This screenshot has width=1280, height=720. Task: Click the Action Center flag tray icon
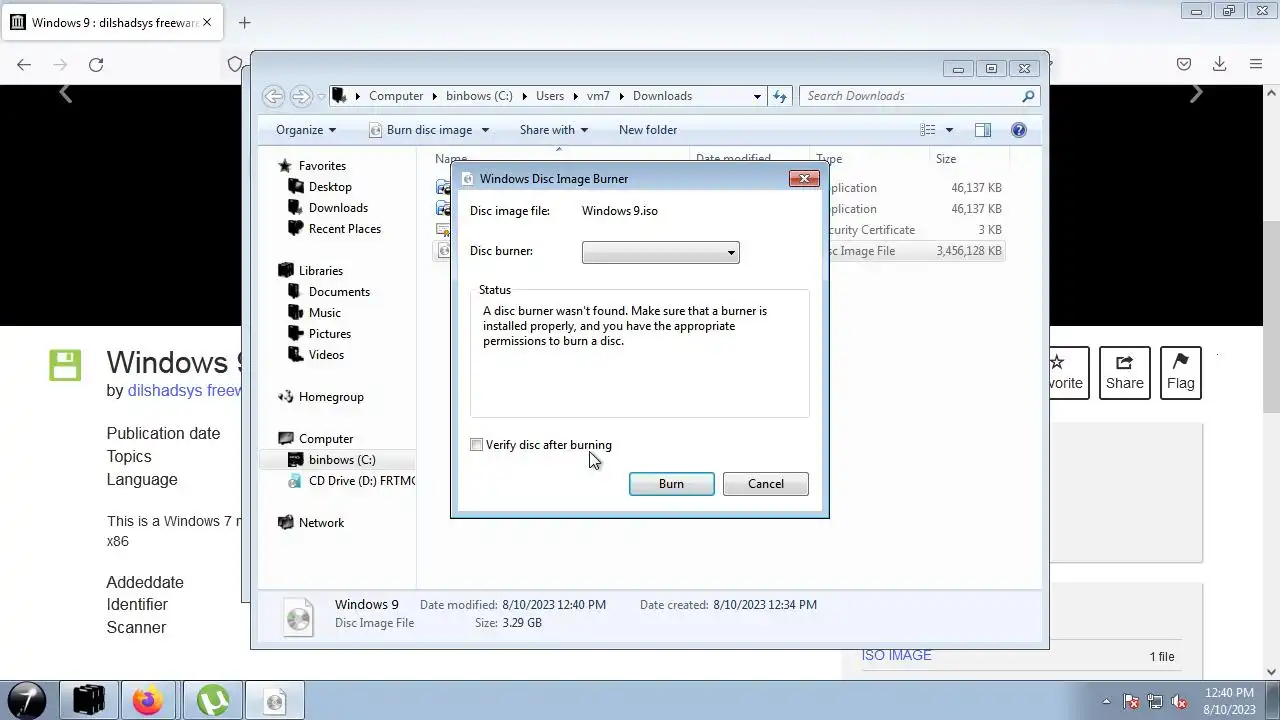[x=1131, y=702]
